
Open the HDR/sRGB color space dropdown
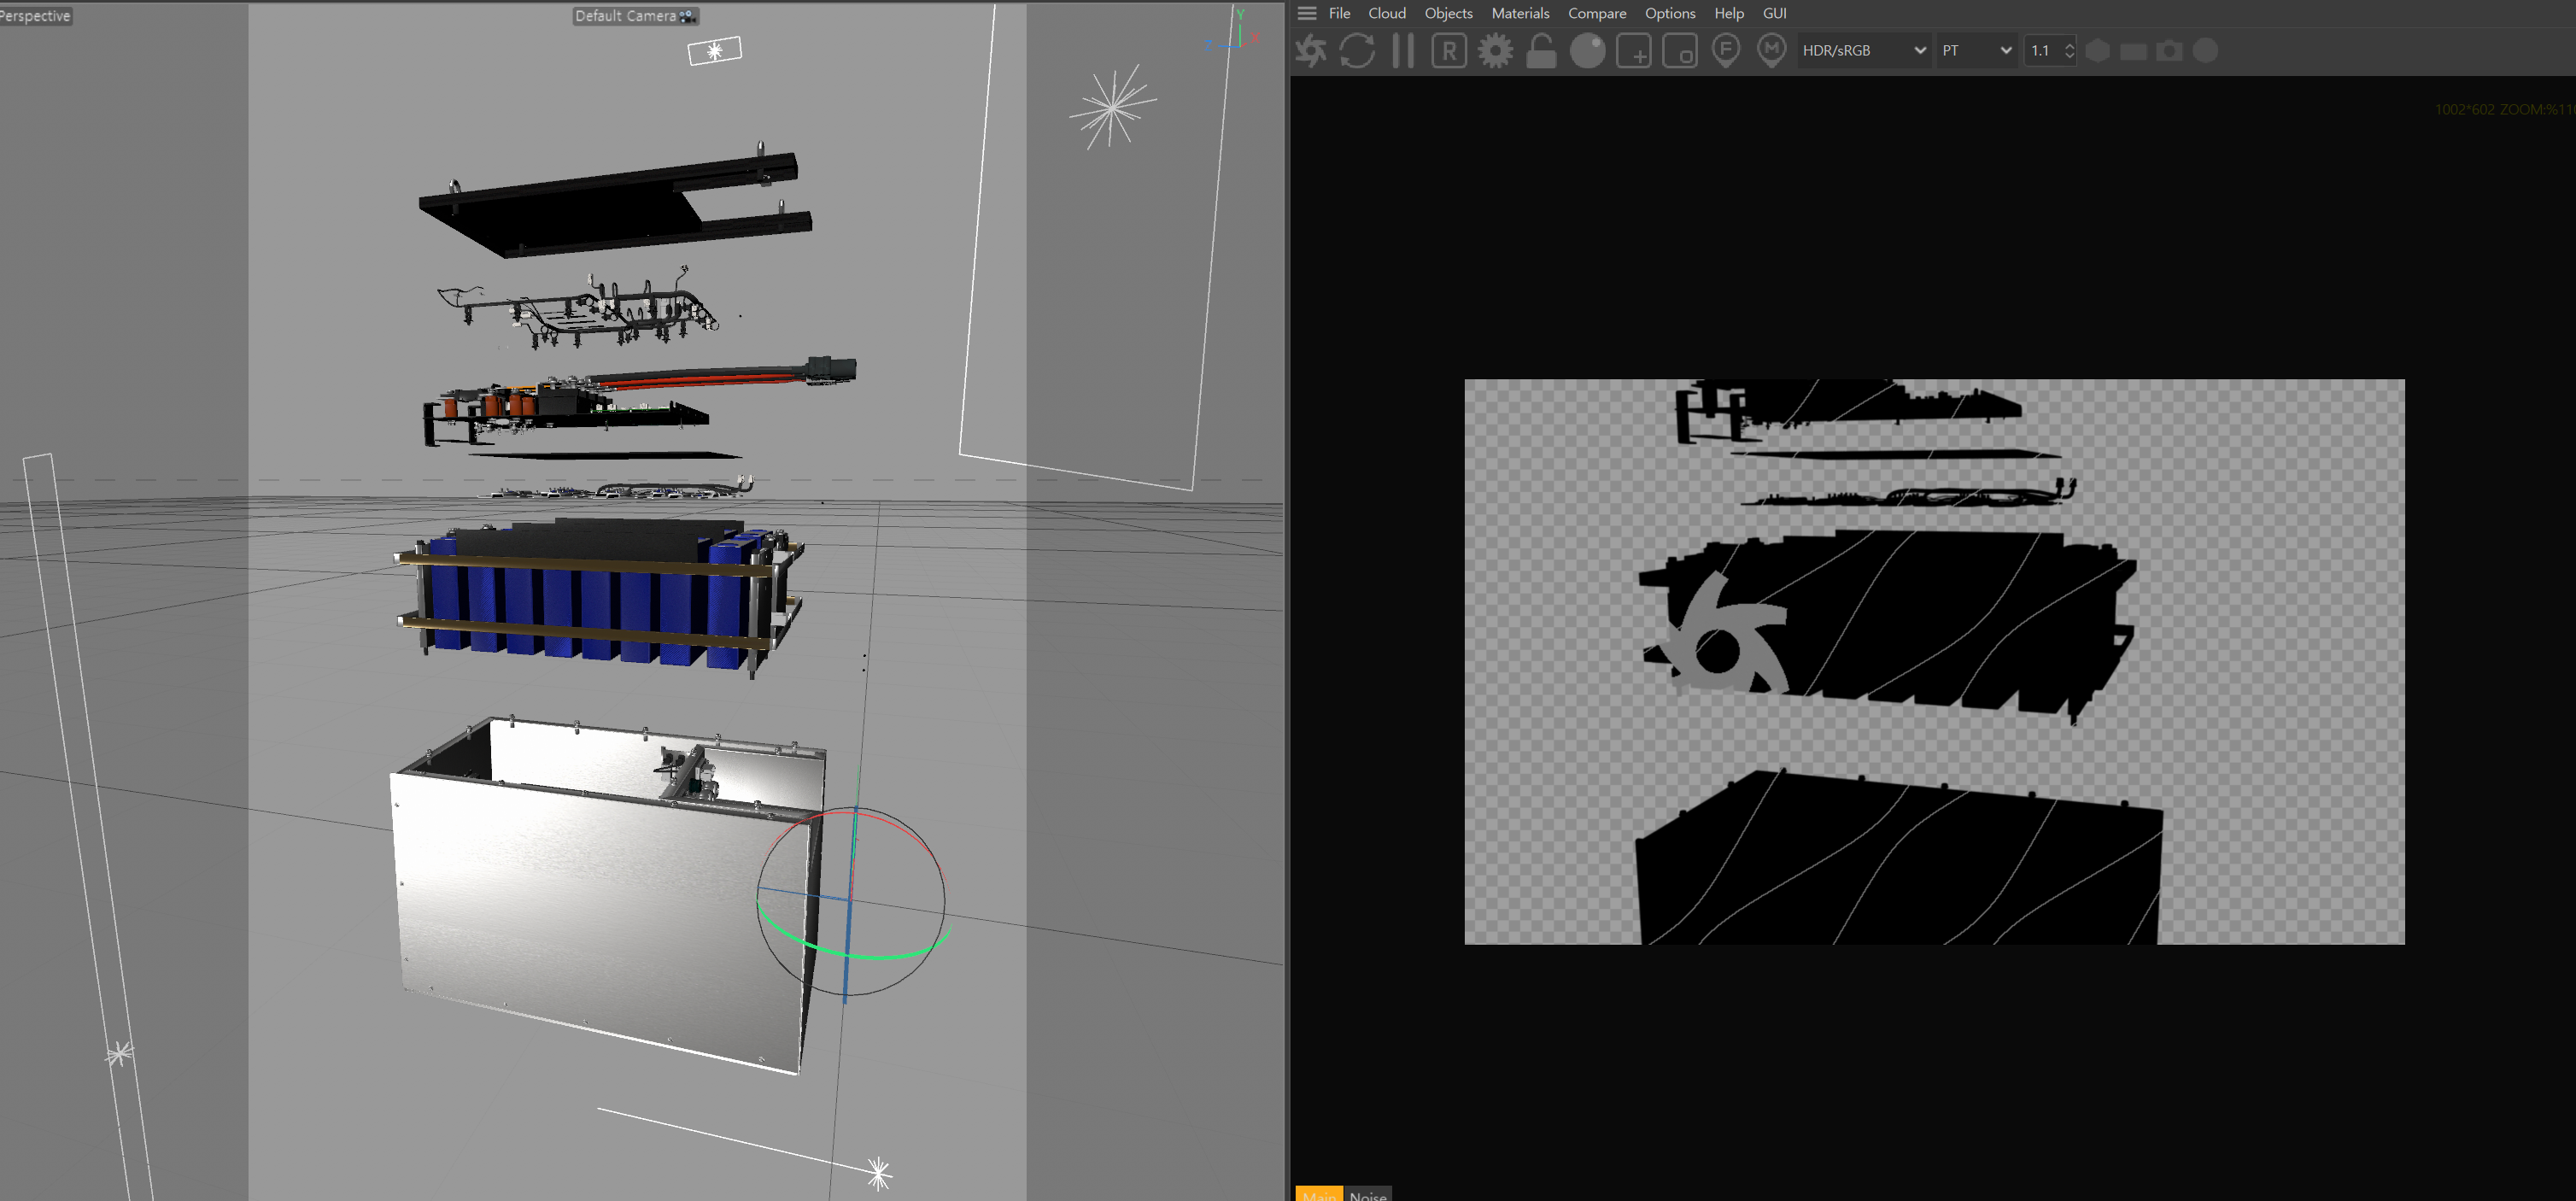coord(1863,51)
